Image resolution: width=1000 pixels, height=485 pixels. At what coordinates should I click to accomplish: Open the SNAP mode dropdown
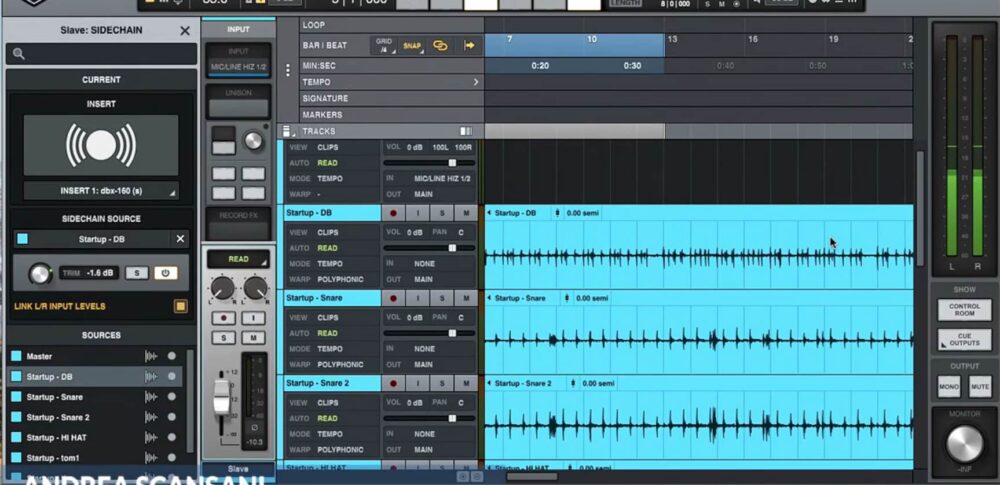pos(413,45)
